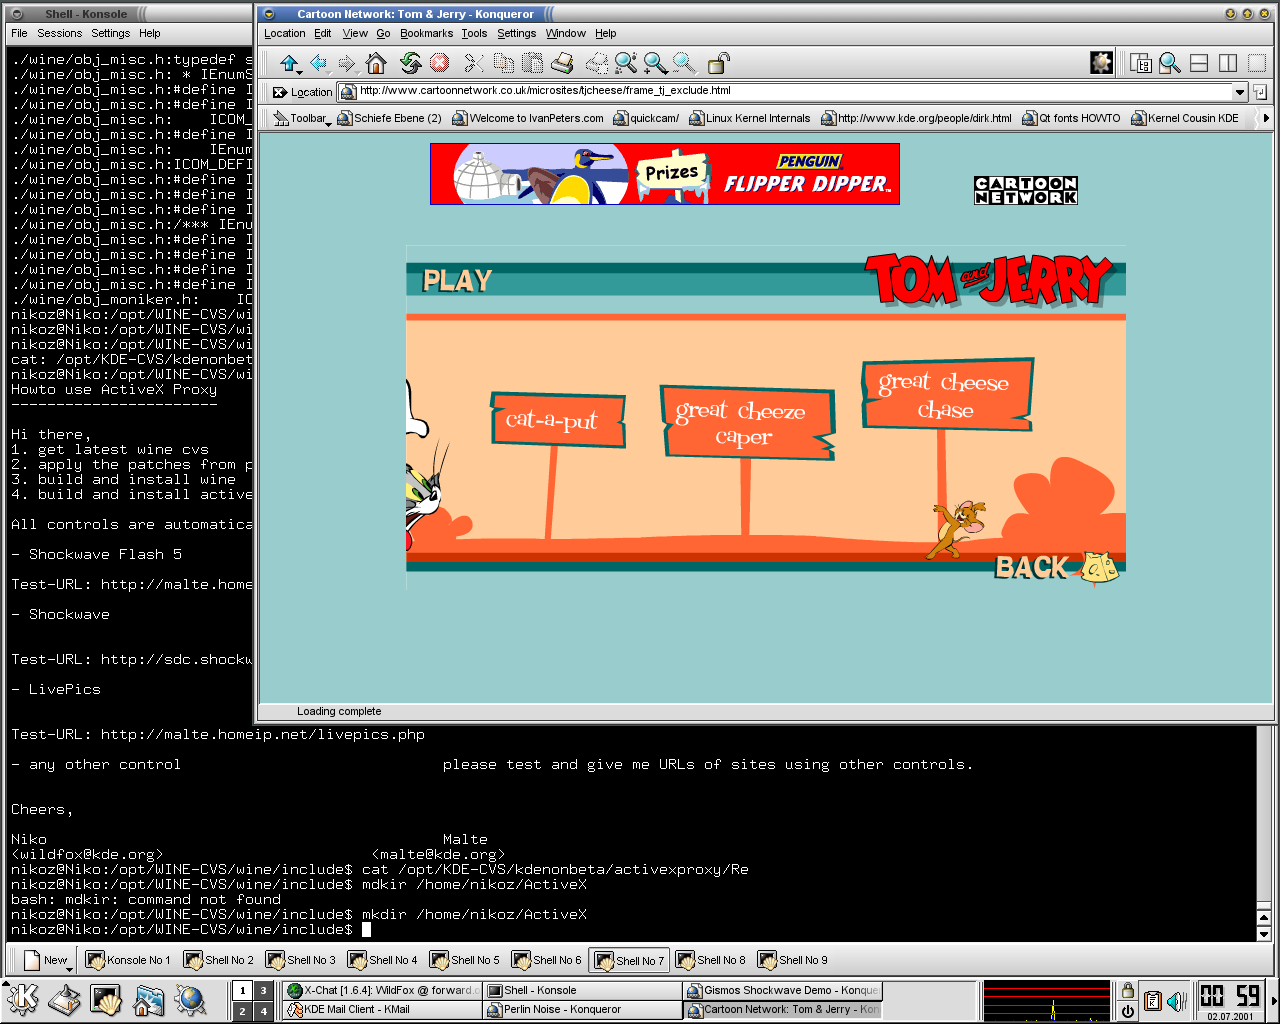The height and width of the screenshot is (1024, 1280).
Task: Launch the terminal from the panel shell icon
Action: click(106, 1000)
